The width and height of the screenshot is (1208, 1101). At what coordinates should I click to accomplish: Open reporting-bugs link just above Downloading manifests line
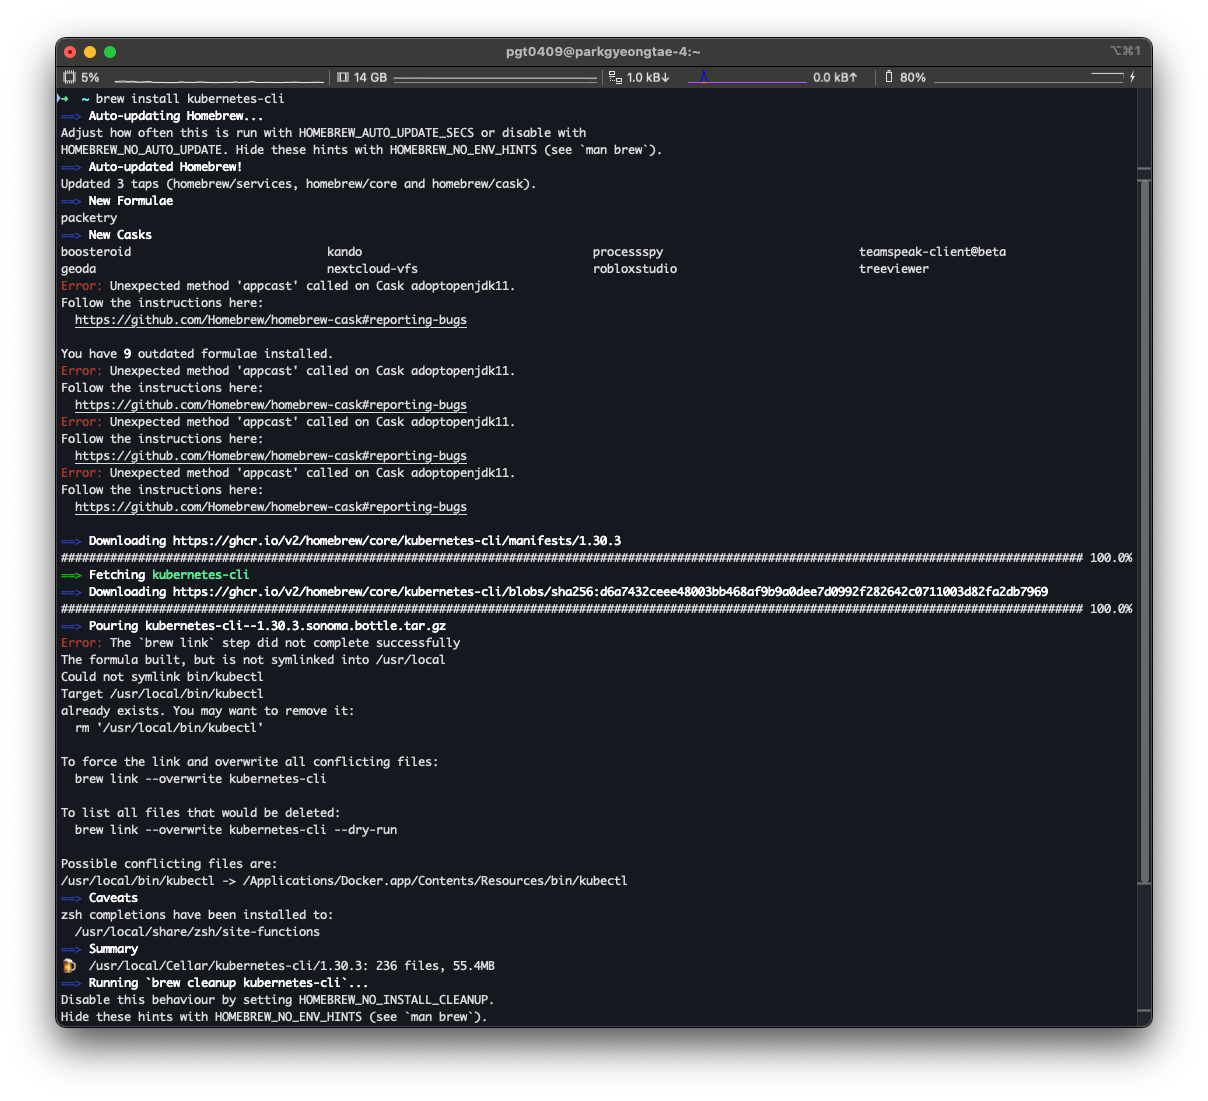271,507
